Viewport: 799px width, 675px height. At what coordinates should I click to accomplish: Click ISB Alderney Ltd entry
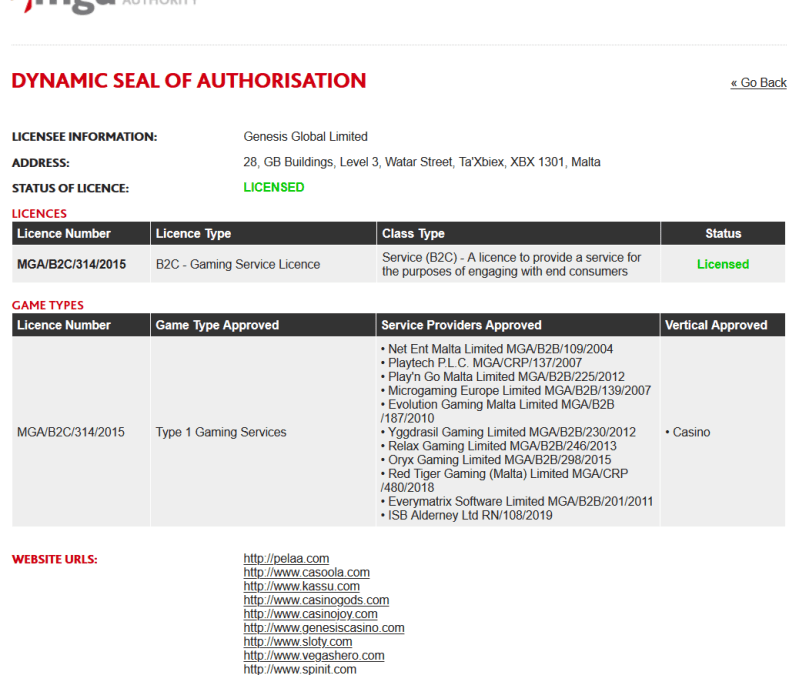pos(466,515)
